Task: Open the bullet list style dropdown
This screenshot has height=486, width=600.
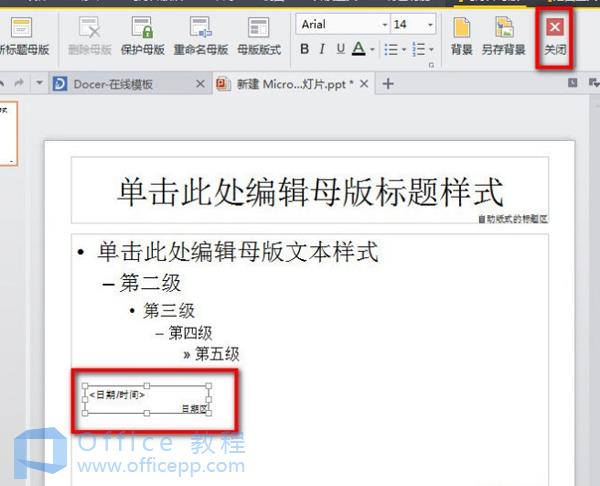Action: (402, 49)
